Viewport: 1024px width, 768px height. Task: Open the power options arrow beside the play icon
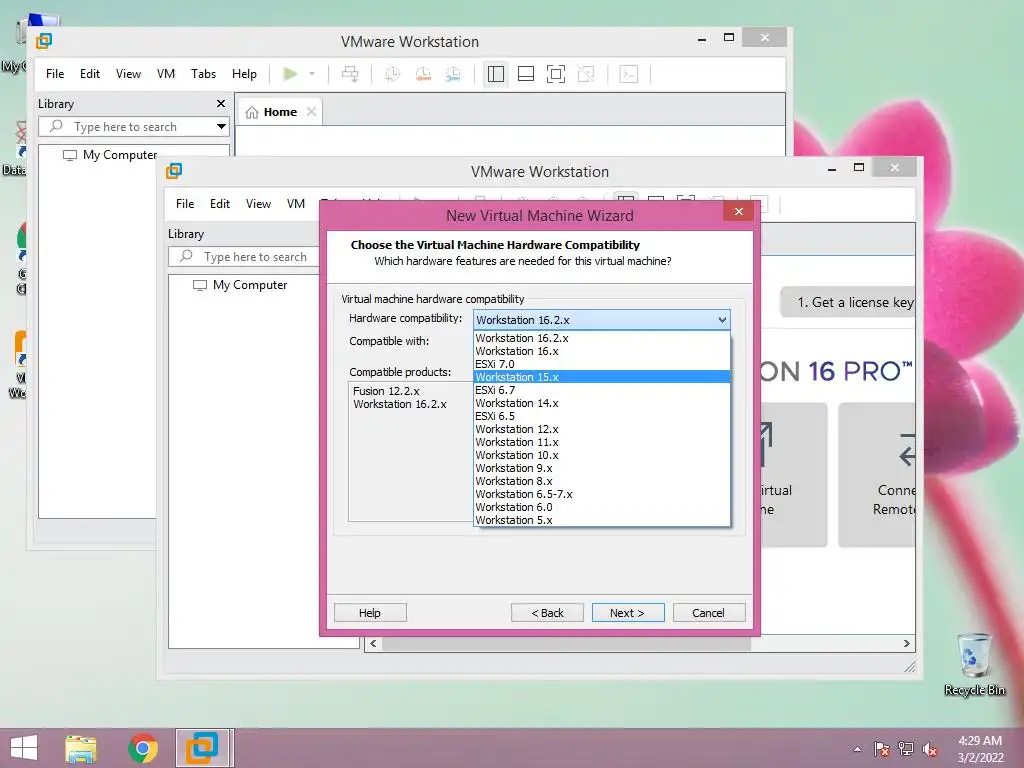click(x=312, y=74)
